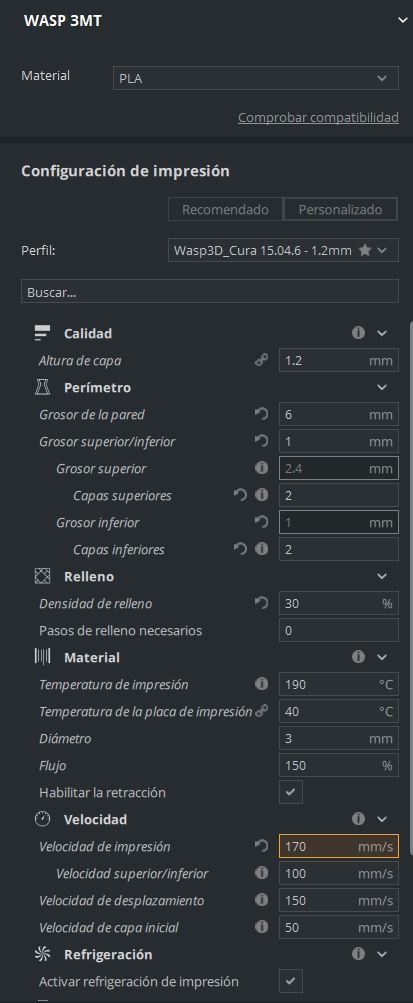Collapse the Velocidad section
The width and height of the screenshot is (413, 1003).
click(382, 819)
